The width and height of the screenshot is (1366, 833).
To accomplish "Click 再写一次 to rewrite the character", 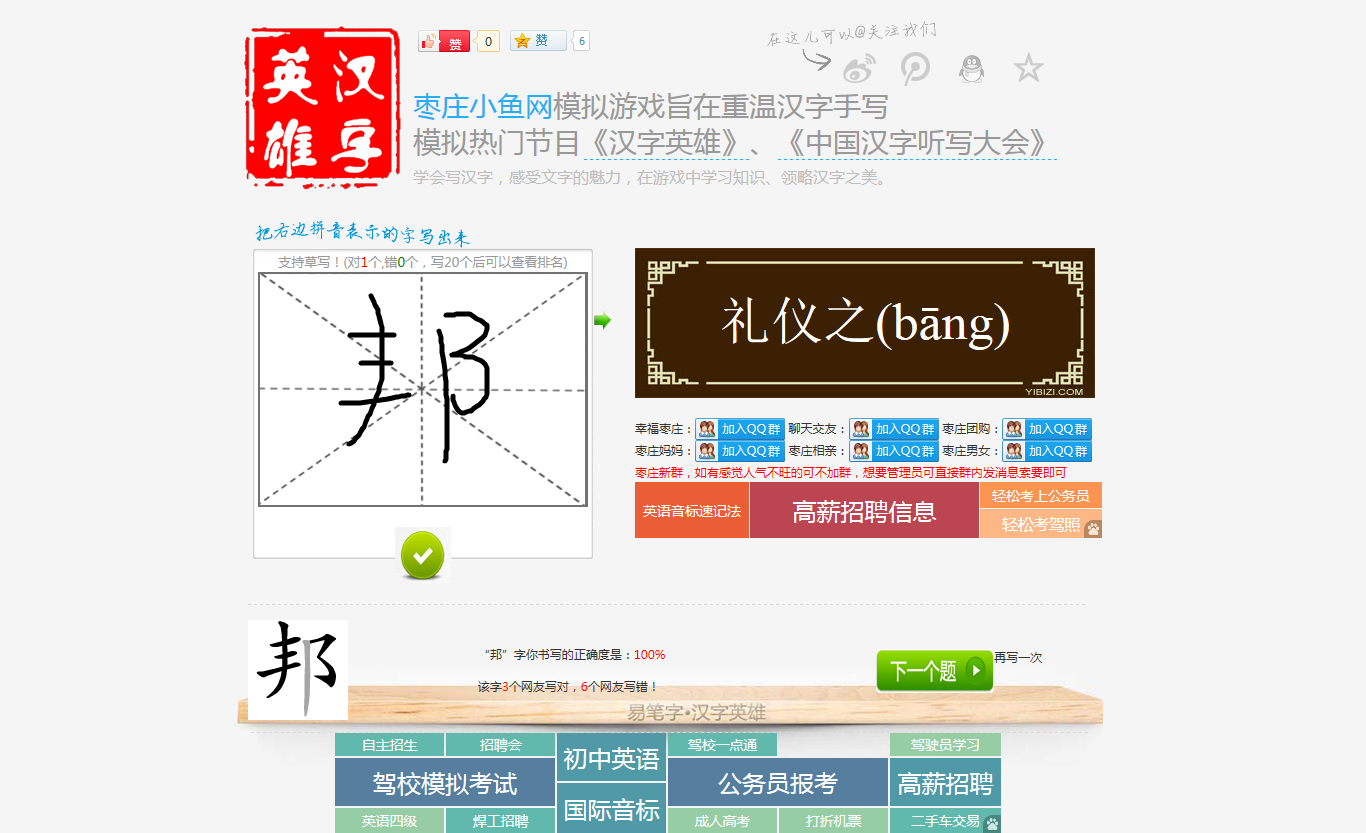I will (x=1018, y=658).
